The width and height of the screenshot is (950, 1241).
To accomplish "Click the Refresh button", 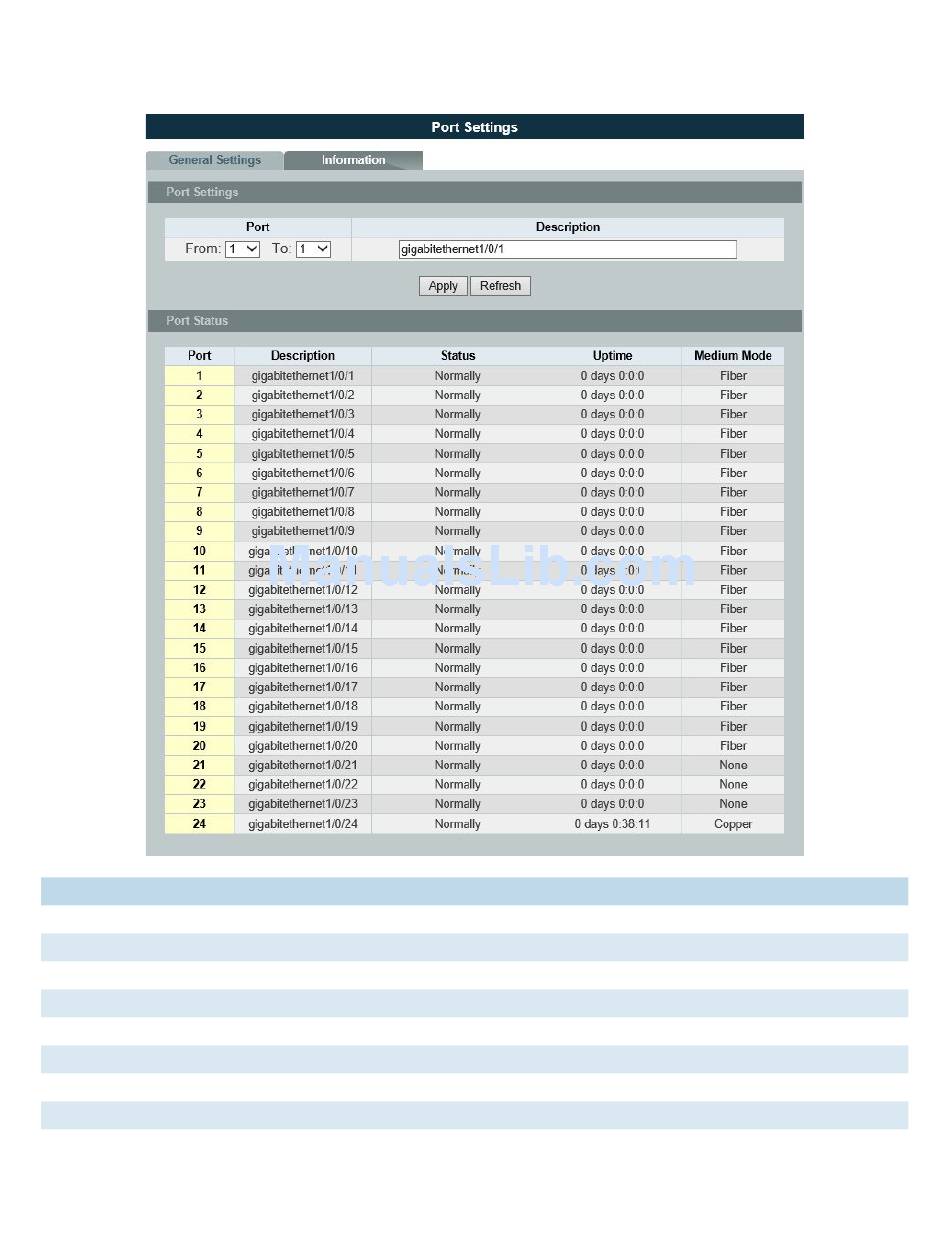I will tap(500, 286).
